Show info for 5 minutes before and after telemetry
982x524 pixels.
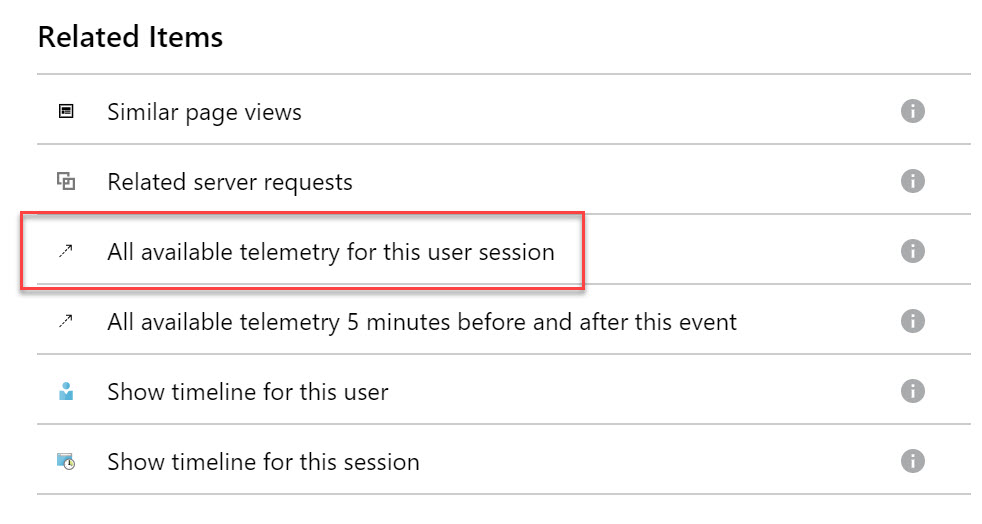[x=912, y=321]
